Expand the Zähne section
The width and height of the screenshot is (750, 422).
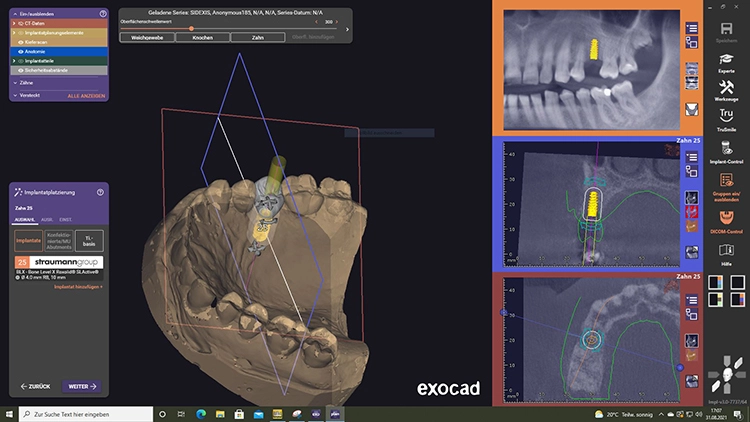(15, 83)
